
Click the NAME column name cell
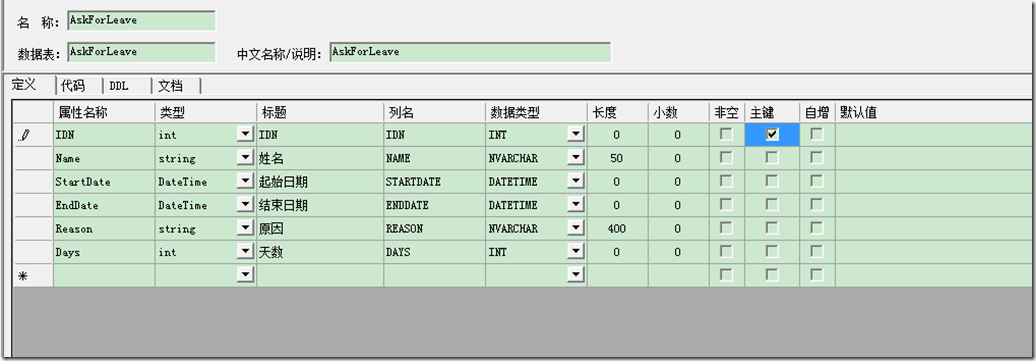click(x=434, y=159)
